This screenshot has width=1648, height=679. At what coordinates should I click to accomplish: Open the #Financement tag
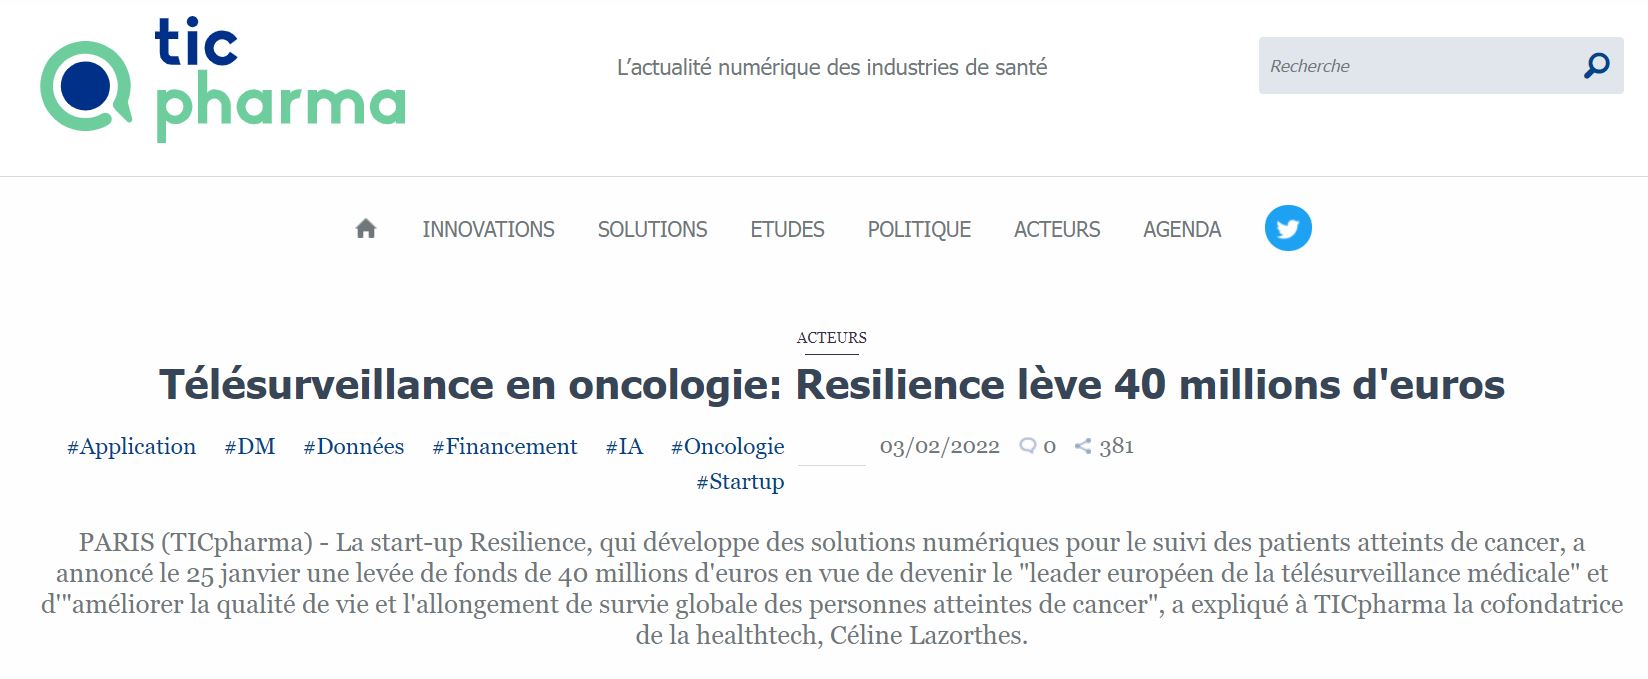[505, 446]
